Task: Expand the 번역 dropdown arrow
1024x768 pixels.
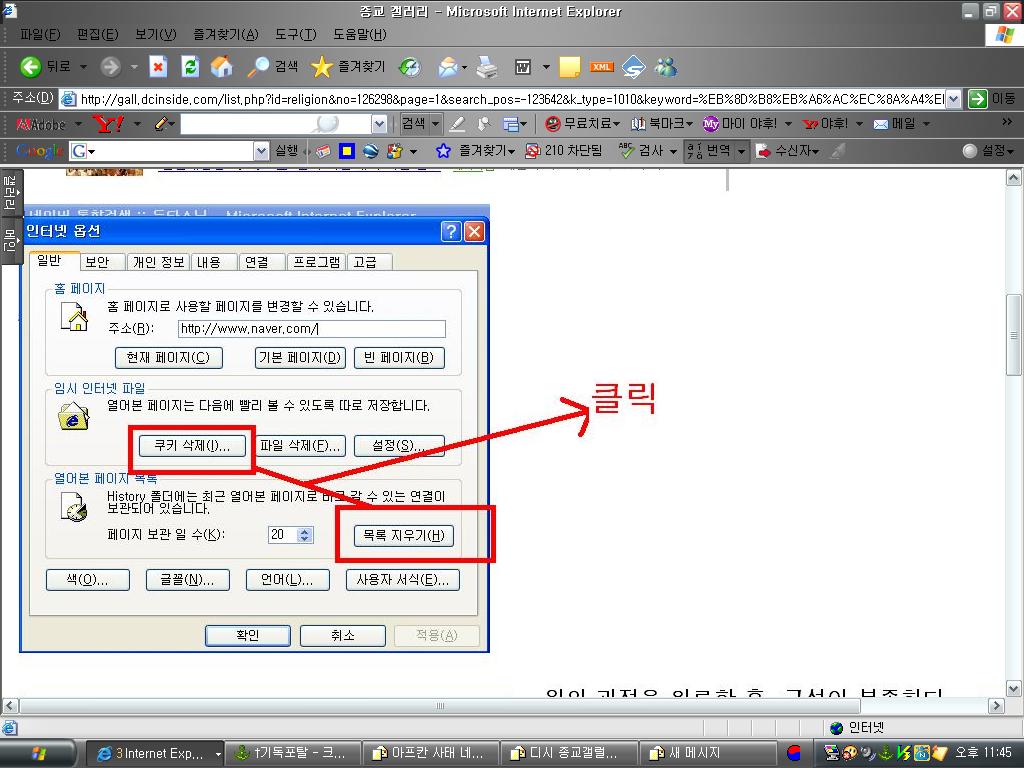Action: [741, 151]
